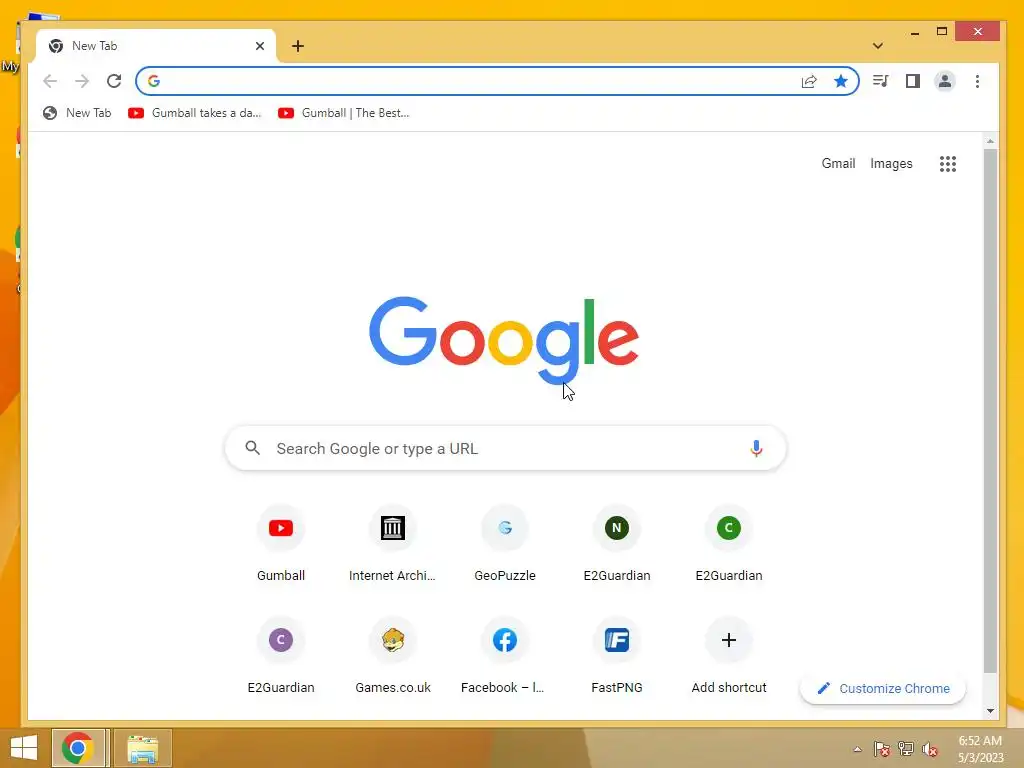Open the Chrome three-dot menu
The image size is (1024, 768).
977,81
